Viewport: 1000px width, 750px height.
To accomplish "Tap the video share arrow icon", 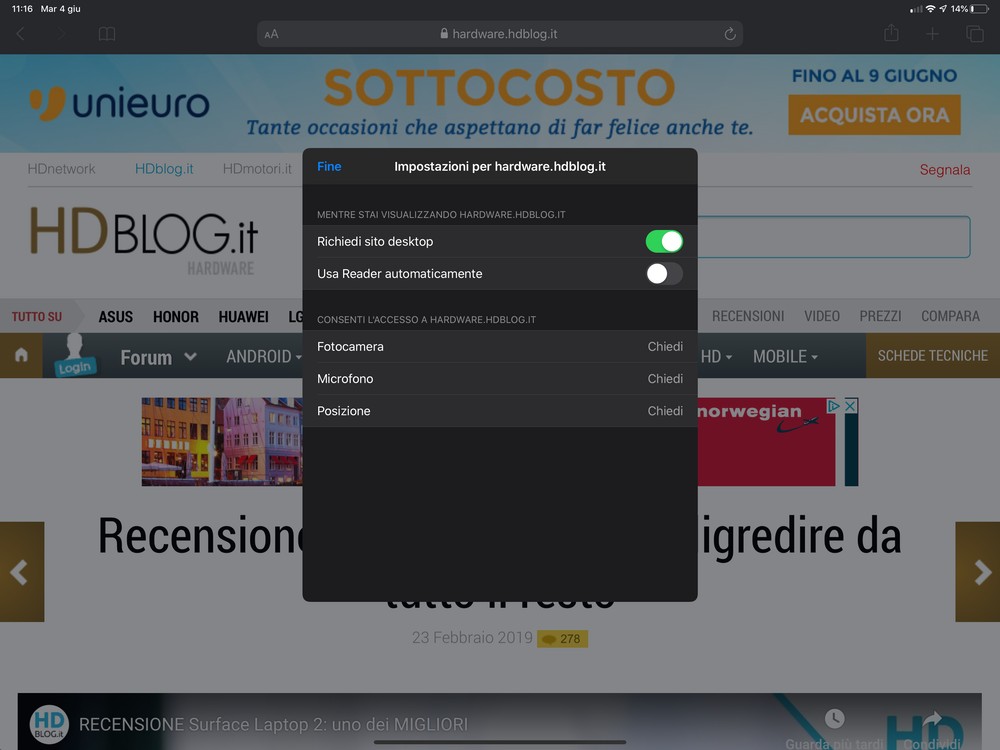I will point(932,720).
